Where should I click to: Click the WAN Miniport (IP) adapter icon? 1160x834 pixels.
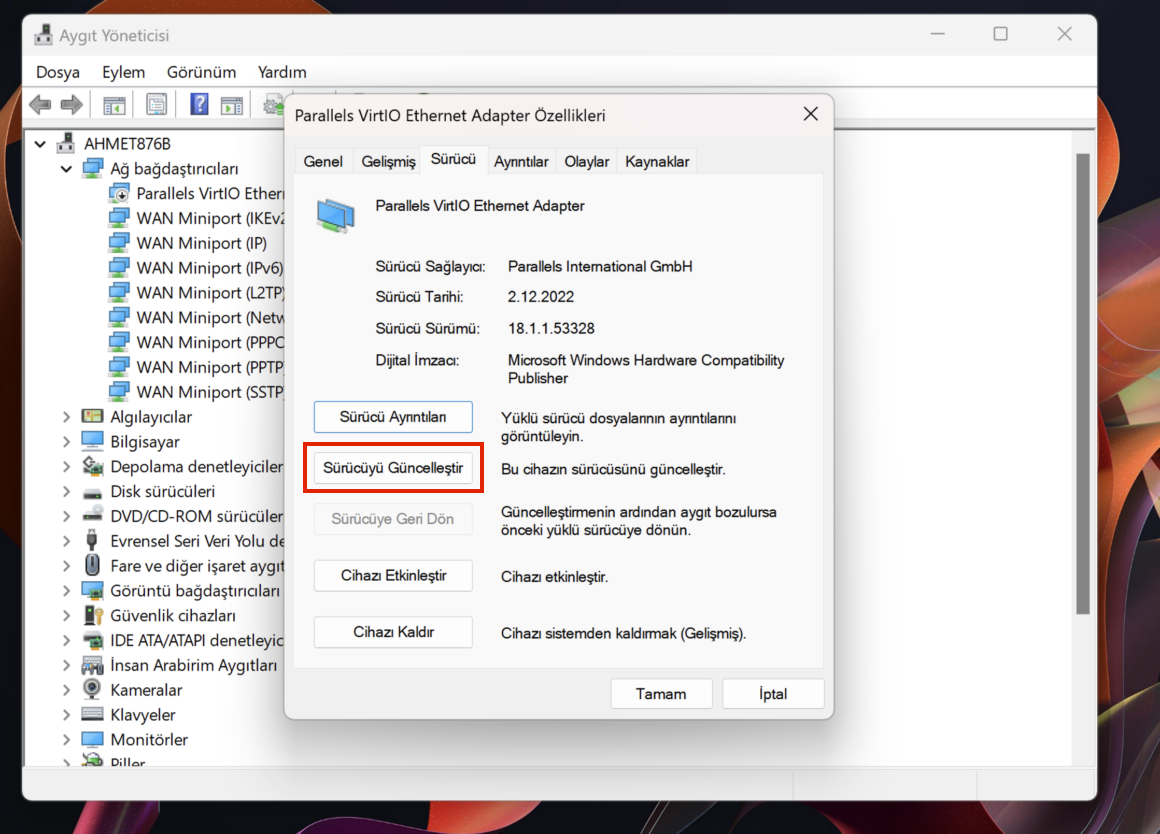[119, 243]
